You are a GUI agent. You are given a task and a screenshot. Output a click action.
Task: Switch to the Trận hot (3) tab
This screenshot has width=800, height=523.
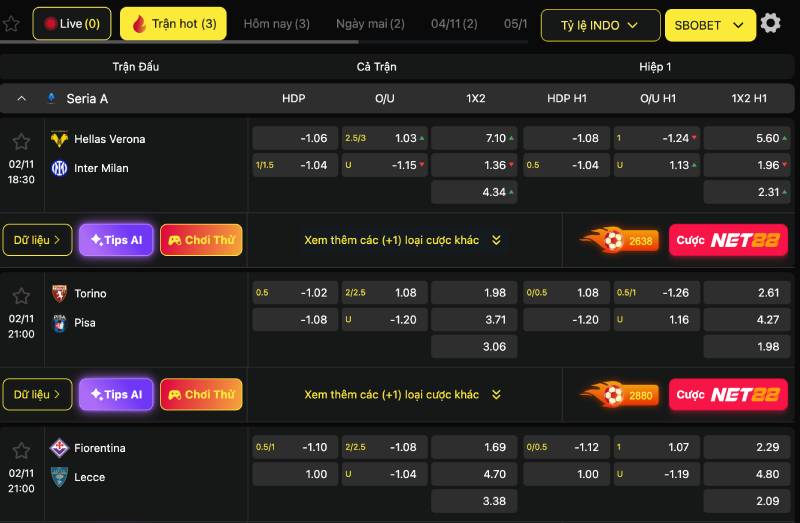[x=173, y=23]
